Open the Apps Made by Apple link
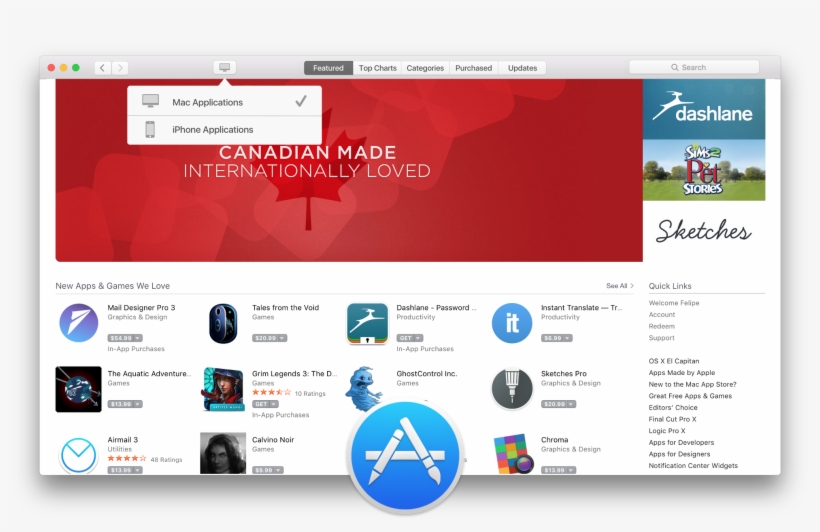 click(681, 372)
